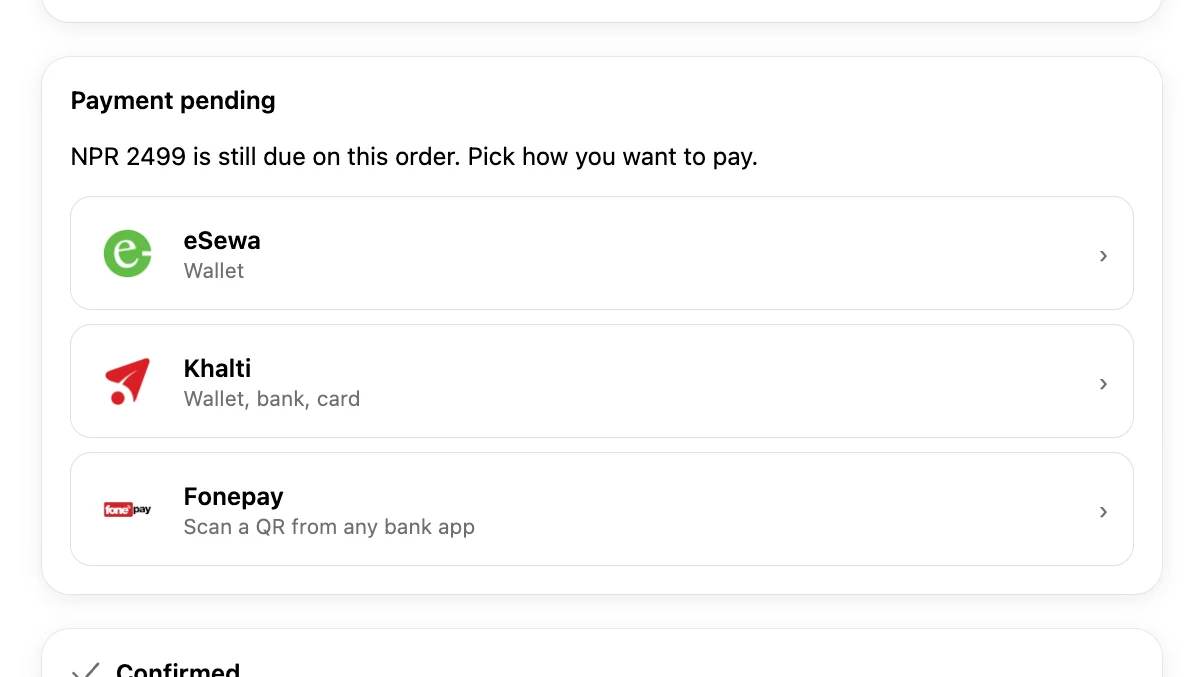Image resolution: width=1204 pixels, height=677 pixels.
Task: Choose the eSewa wallet option card
Action: (602, 253)
